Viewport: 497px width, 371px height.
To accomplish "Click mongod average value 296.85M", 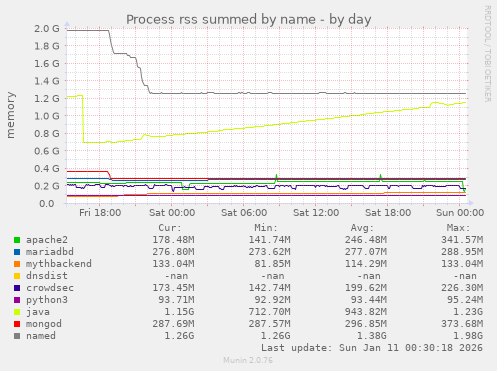I will coord(366,324).
